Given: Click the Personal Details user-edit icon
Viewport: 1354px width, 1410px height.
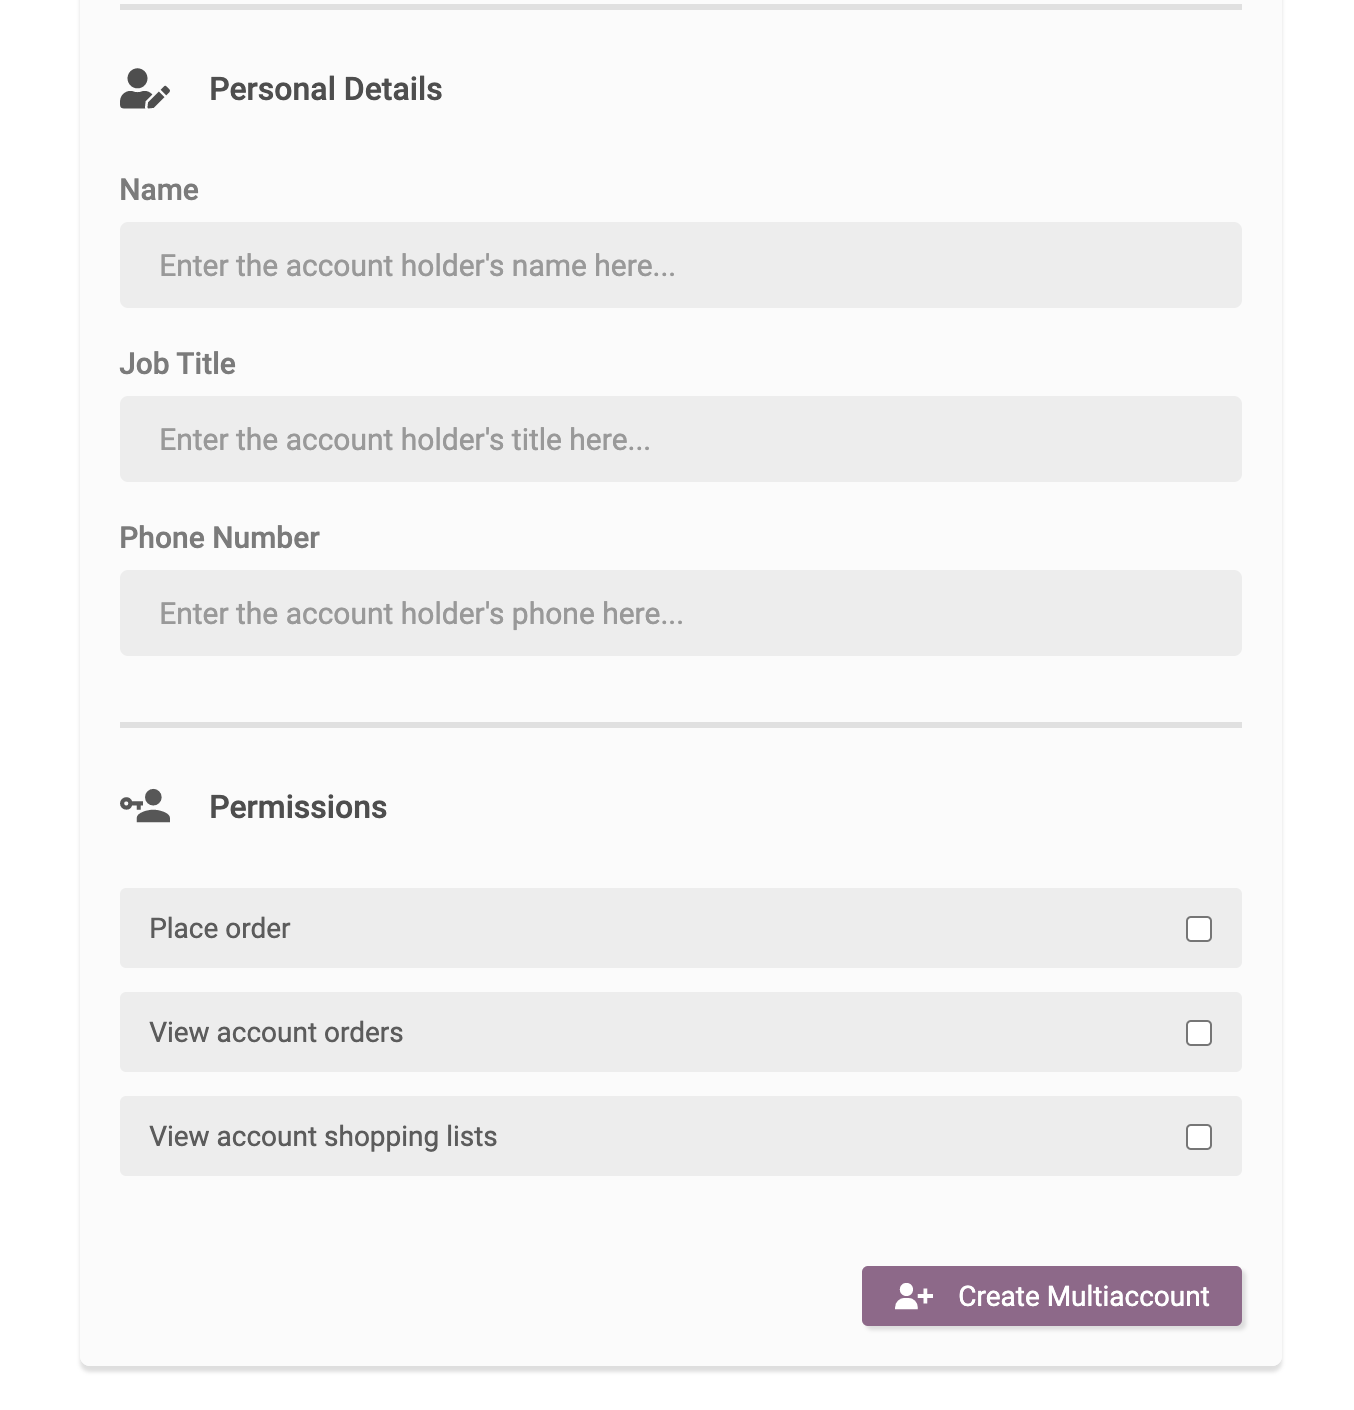Looking at the screenshot, I should coord(145,89).
